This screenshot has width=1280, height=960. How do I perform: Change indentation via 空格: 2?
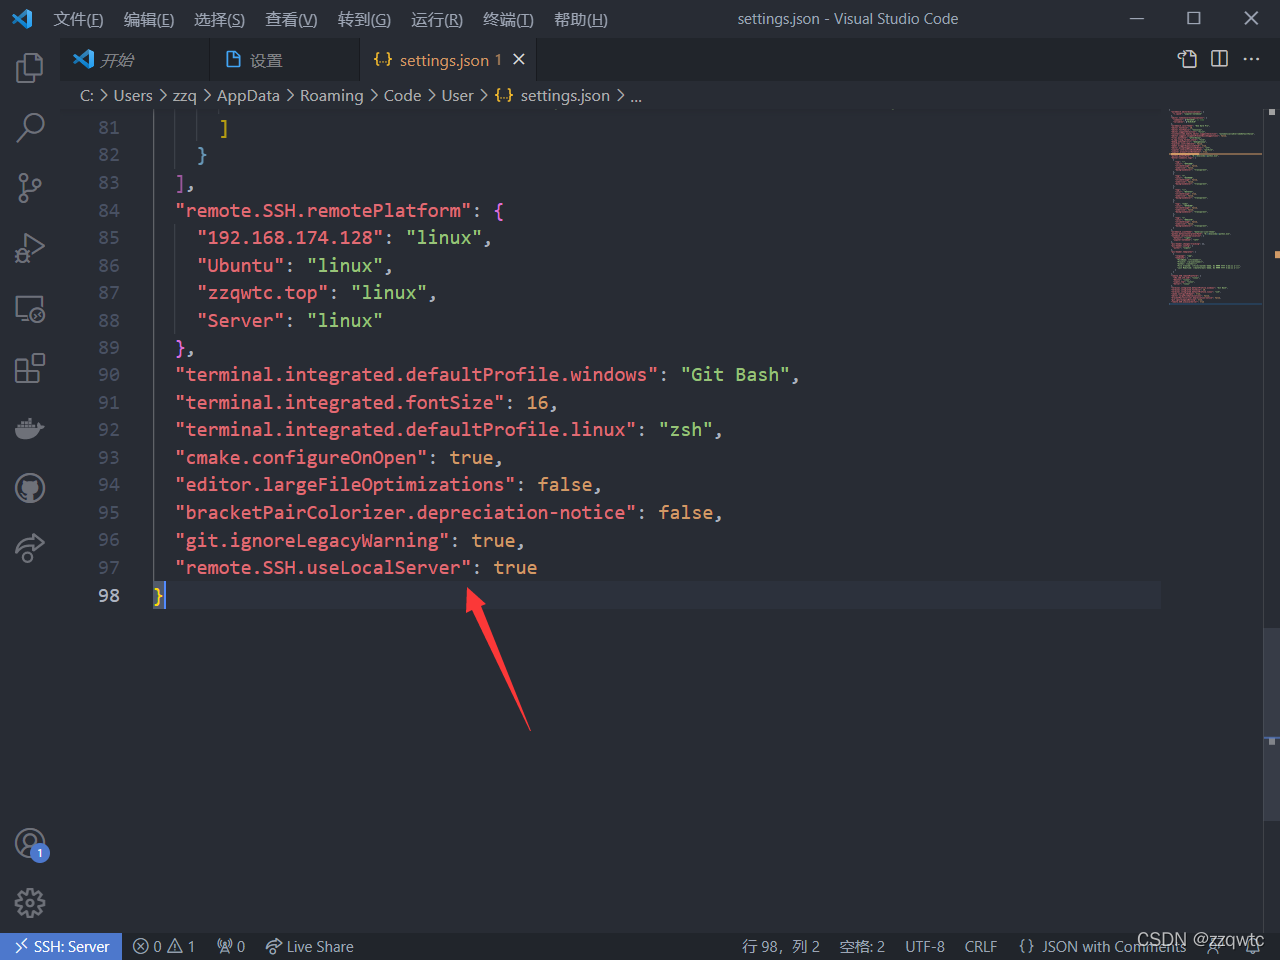tap(862, 946)
